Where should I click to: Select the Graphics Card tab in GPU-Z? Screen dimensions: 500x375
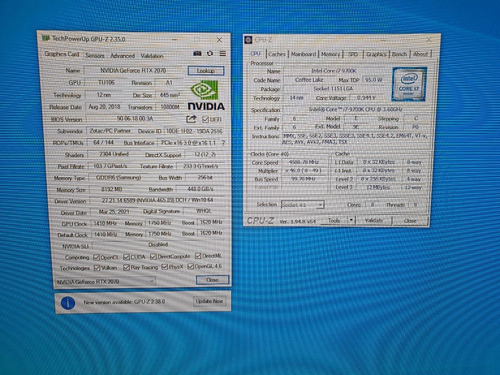coord(62,54)
